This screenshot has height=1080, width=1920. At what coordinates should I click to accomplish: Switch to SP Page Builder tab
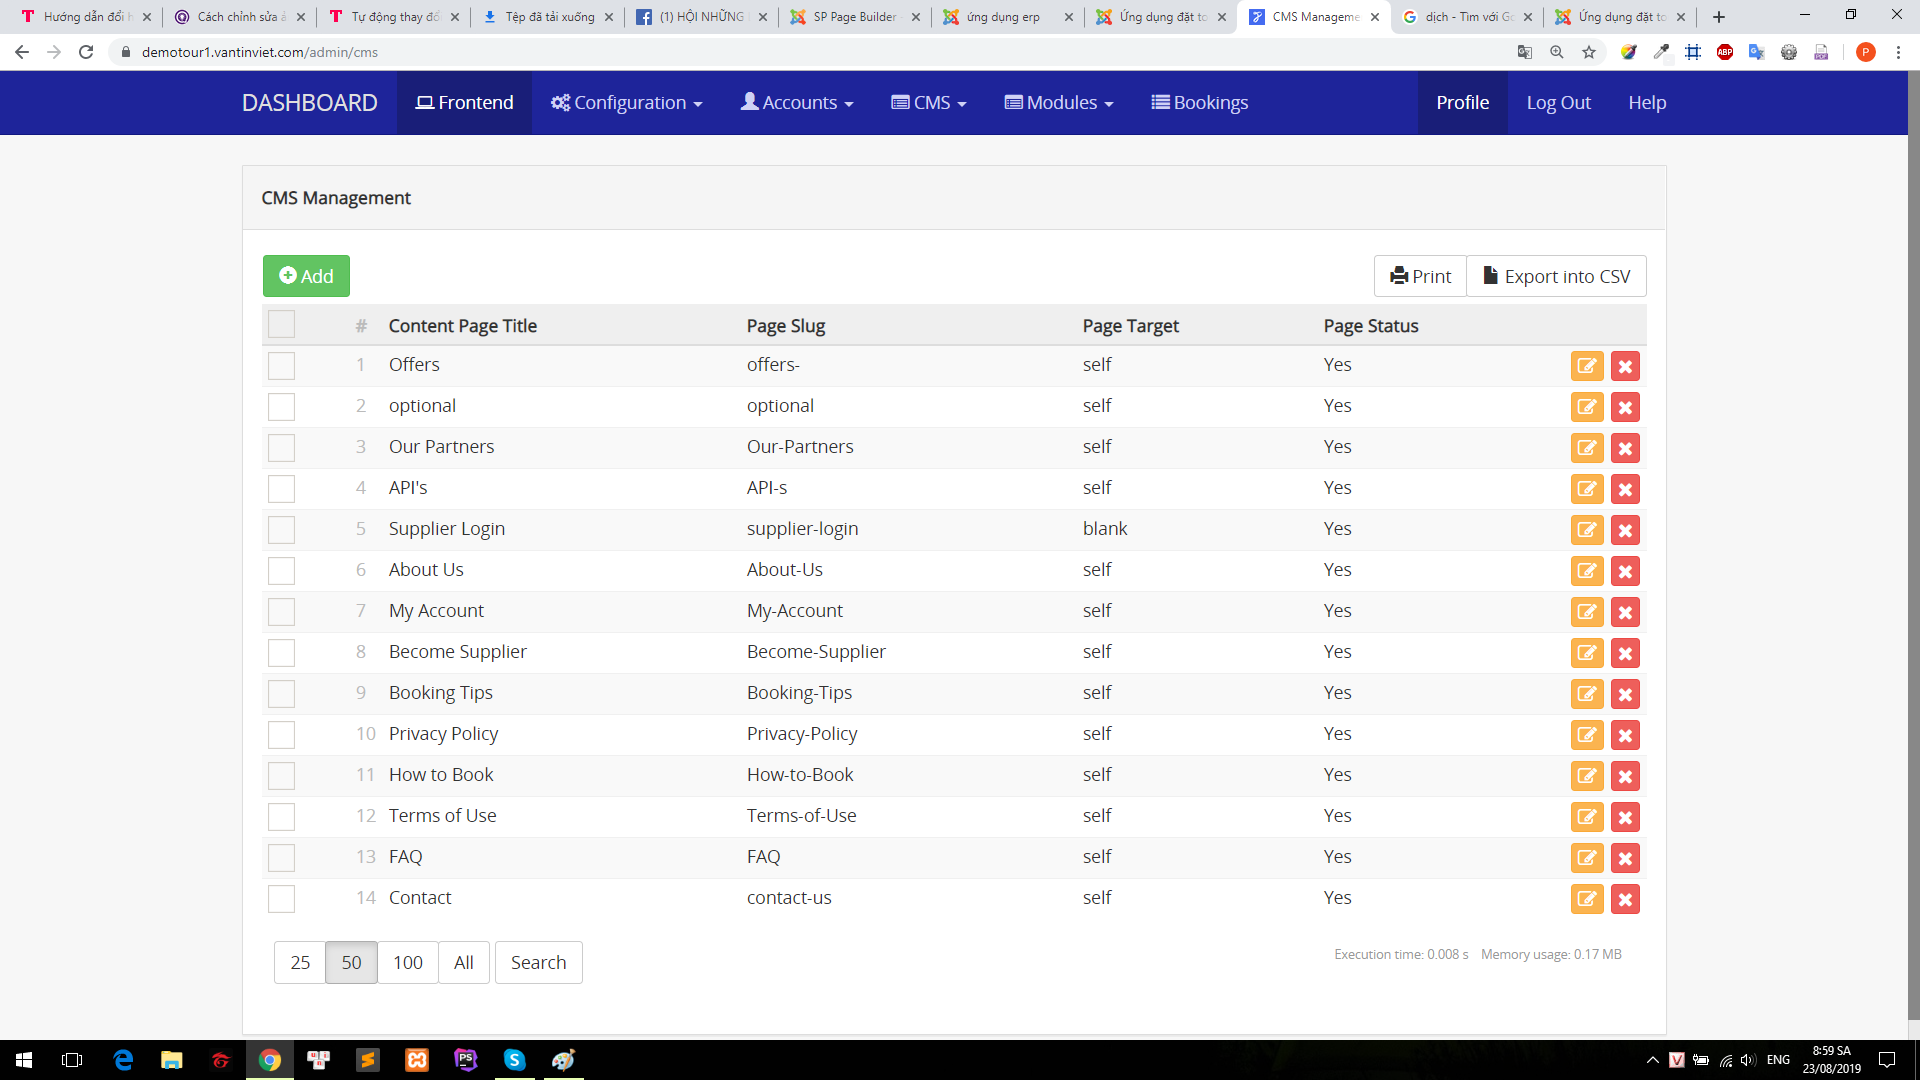854,17
